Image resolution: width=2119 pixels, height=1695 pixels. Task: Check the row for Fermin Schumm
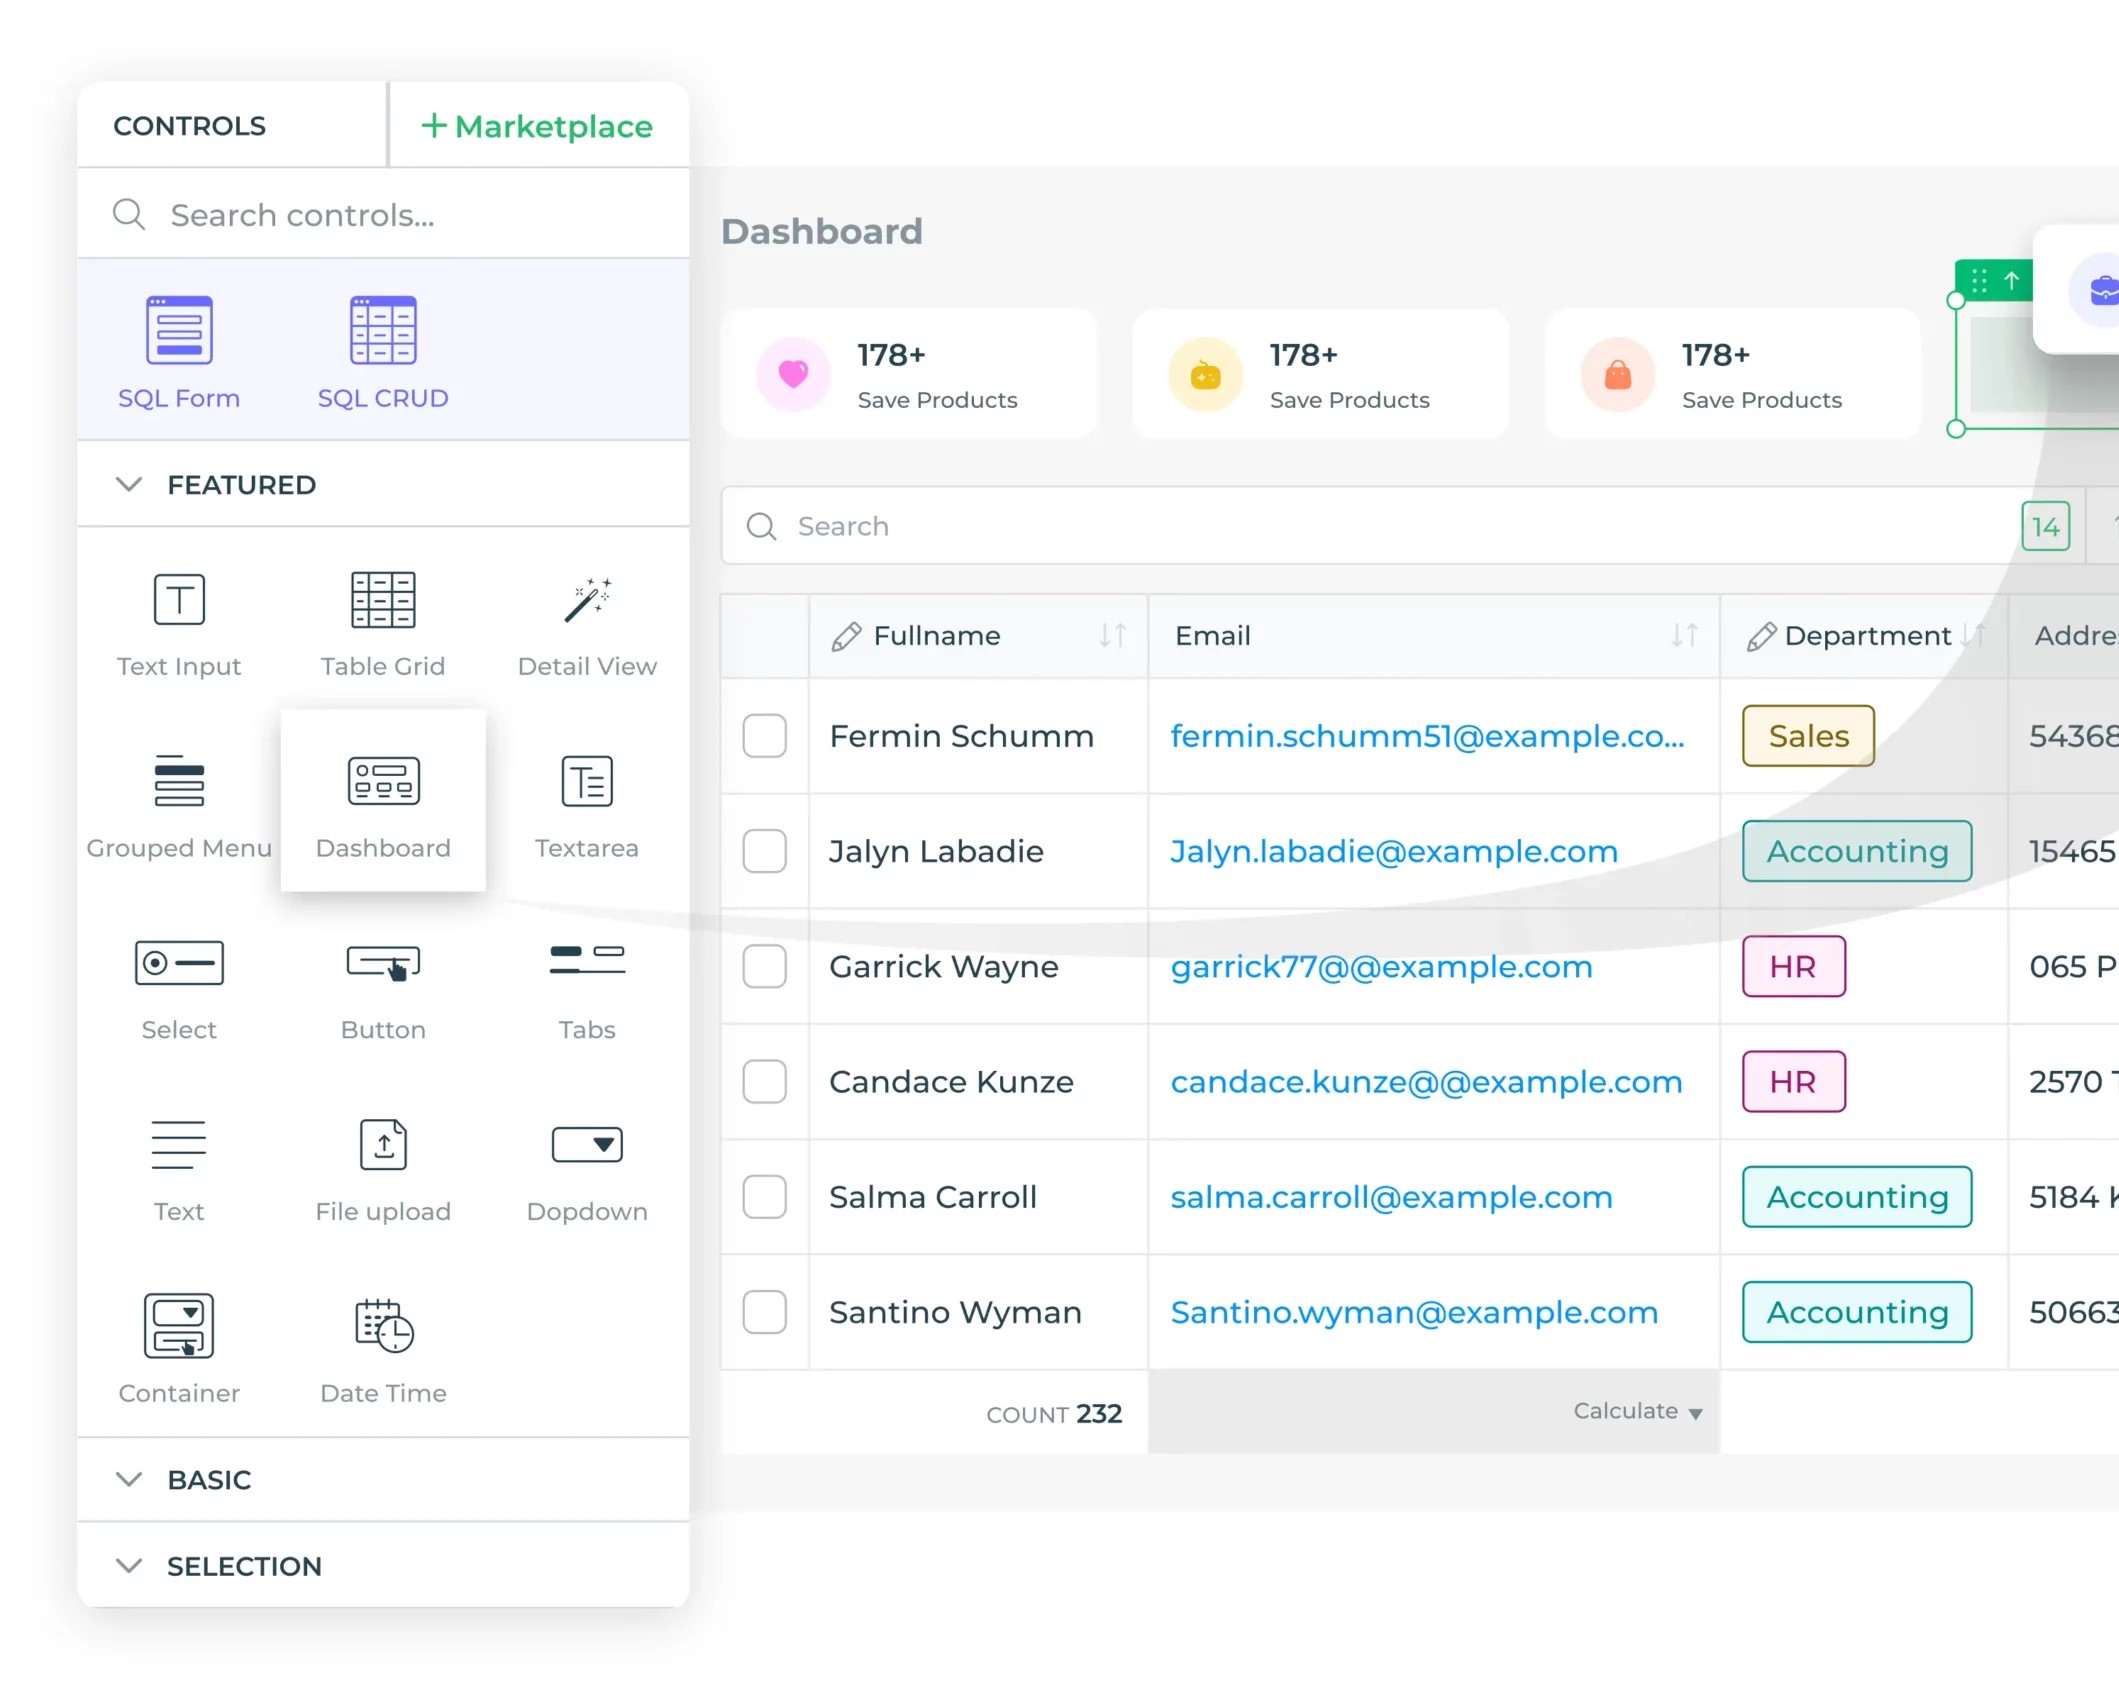[x=764, y=737]
